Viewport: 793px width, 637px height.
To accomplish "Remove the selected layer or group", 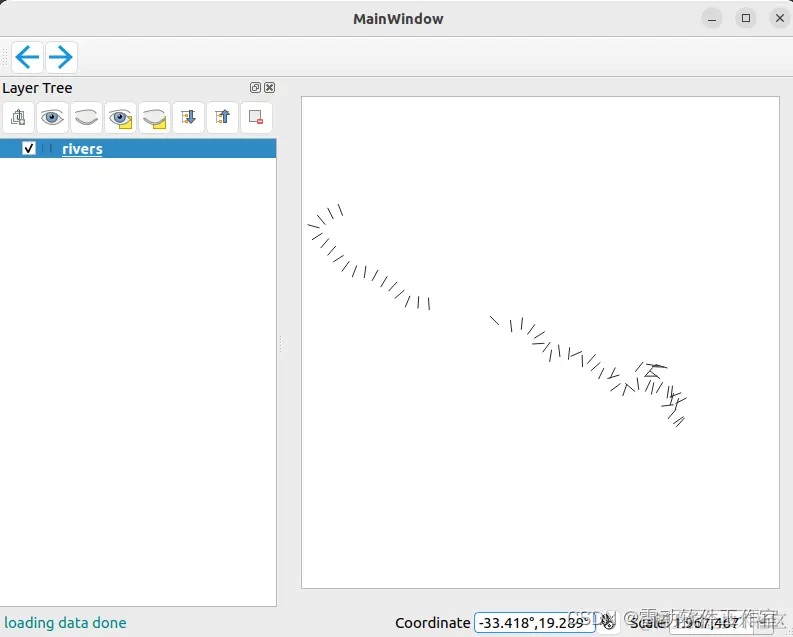I will 256,117.
